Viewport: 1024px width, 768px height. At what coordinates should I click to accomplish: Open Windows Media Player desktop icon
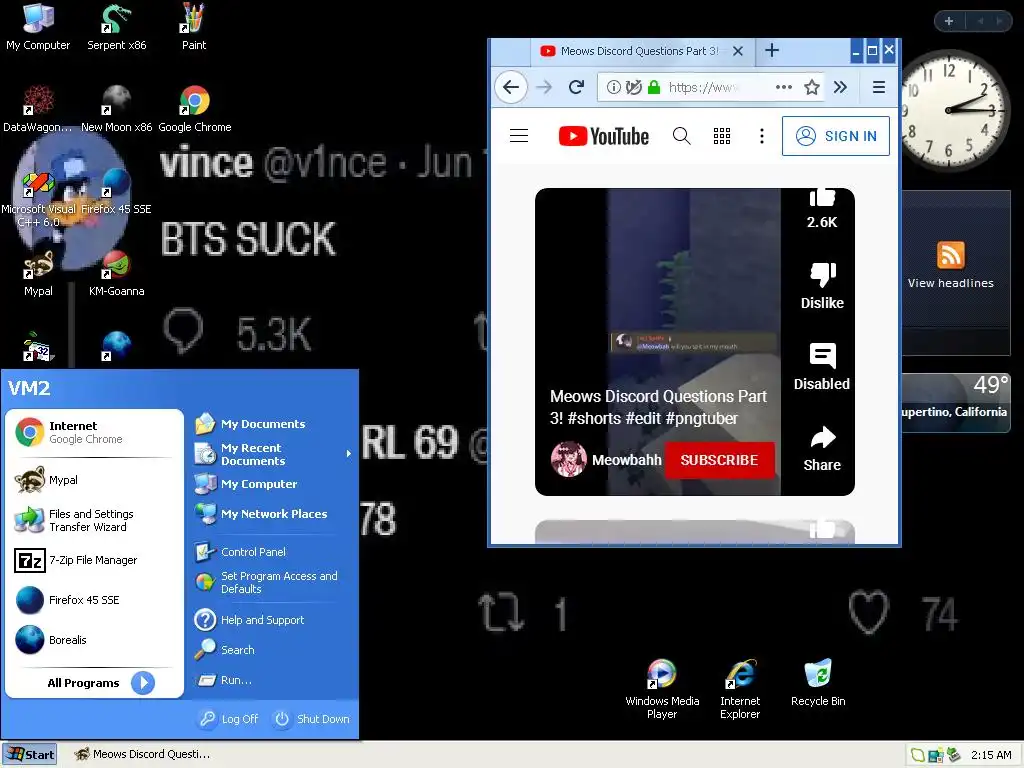coord(662,688)
